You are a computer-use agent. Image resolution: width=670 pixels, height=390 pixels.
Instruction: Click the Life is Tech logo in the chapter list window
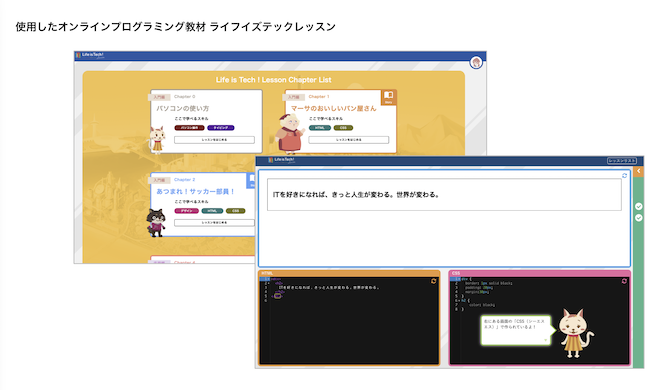pos(90,55)
